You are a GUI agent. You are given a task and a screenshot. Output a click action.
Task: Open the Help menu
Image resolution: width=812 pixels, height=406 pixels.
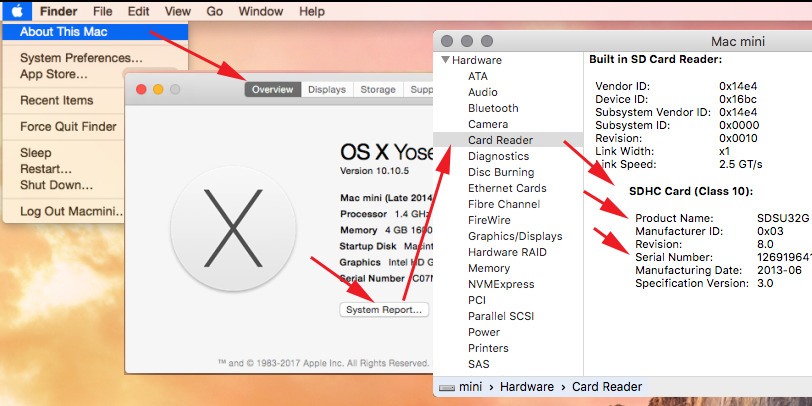pyautogui.click(x=312, y=11)
